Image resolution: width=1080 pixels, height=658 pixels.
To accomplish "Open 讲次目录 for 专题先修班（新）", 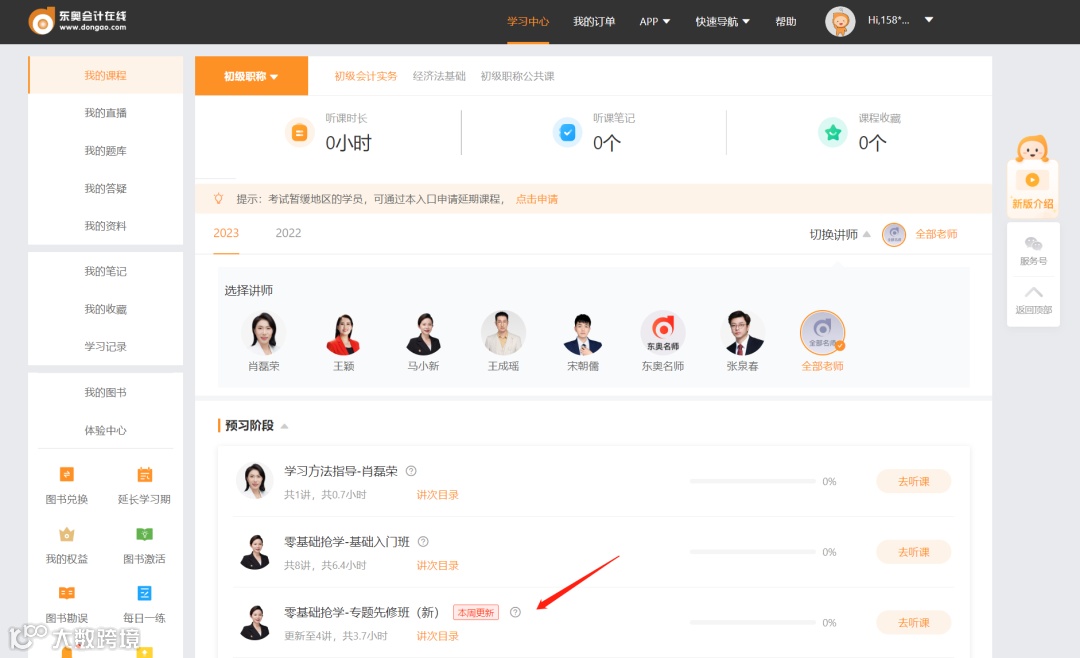I will pyautogui.click(x=437, y=636).
